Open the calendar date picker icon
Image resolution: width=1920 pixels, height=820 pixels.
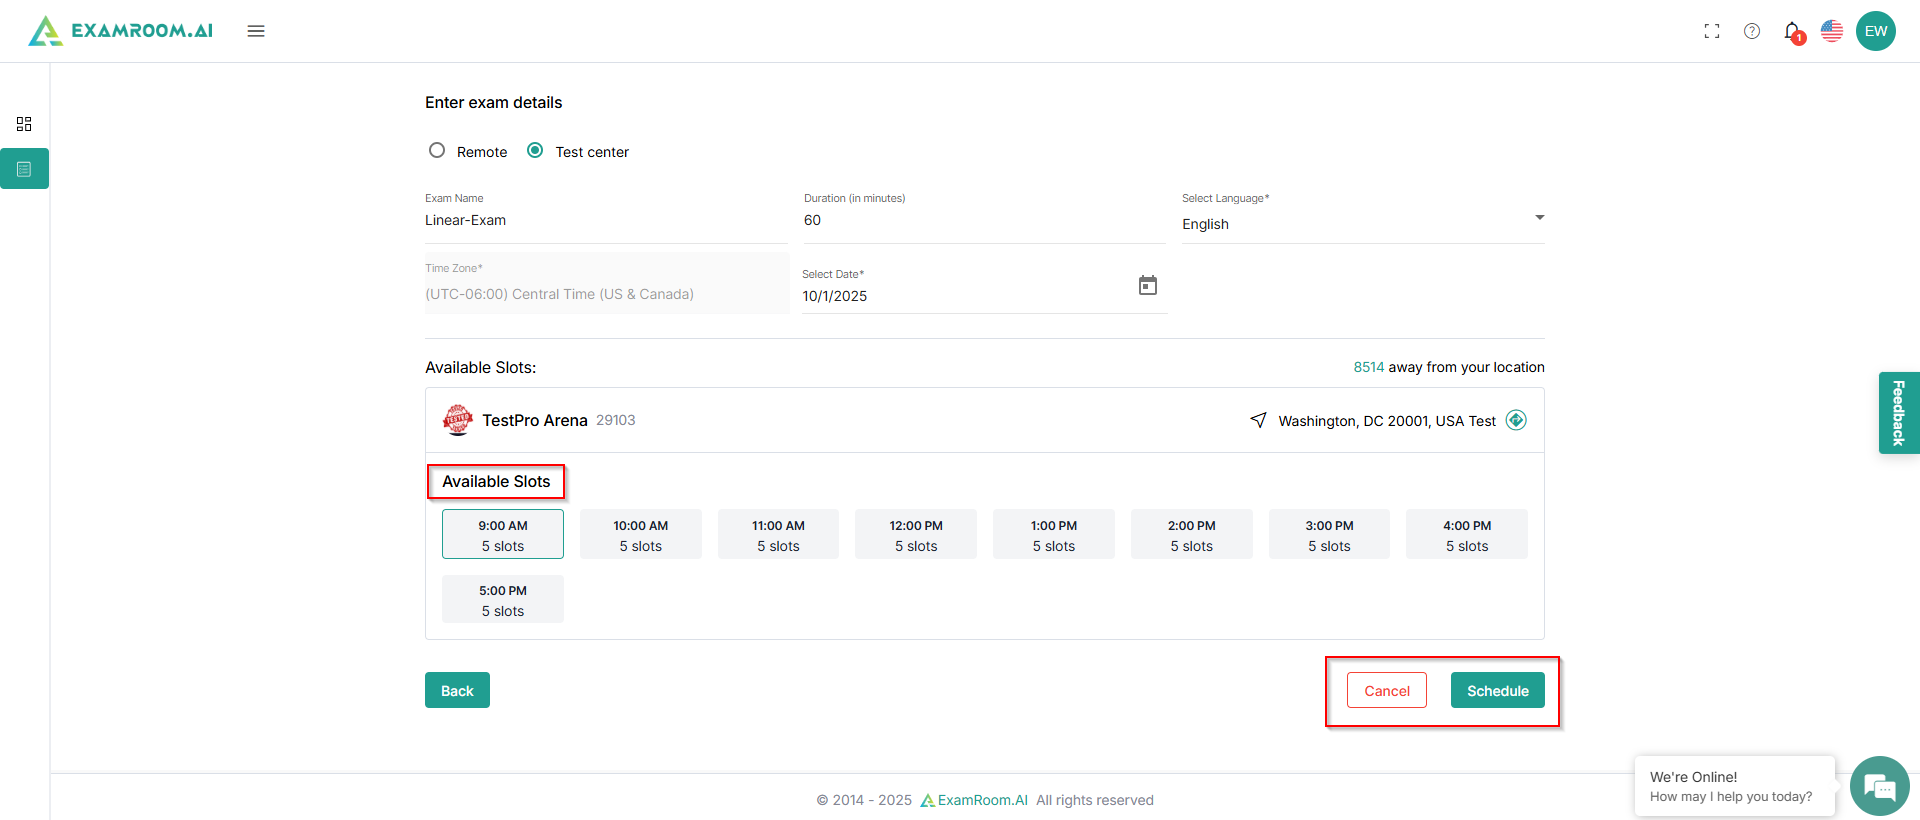1148,286
